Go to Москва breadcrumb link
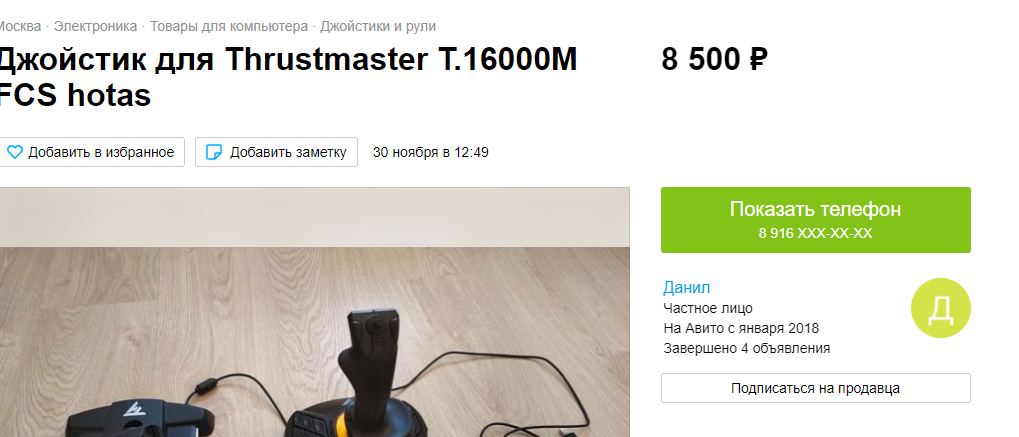 (x=19, y=27)
